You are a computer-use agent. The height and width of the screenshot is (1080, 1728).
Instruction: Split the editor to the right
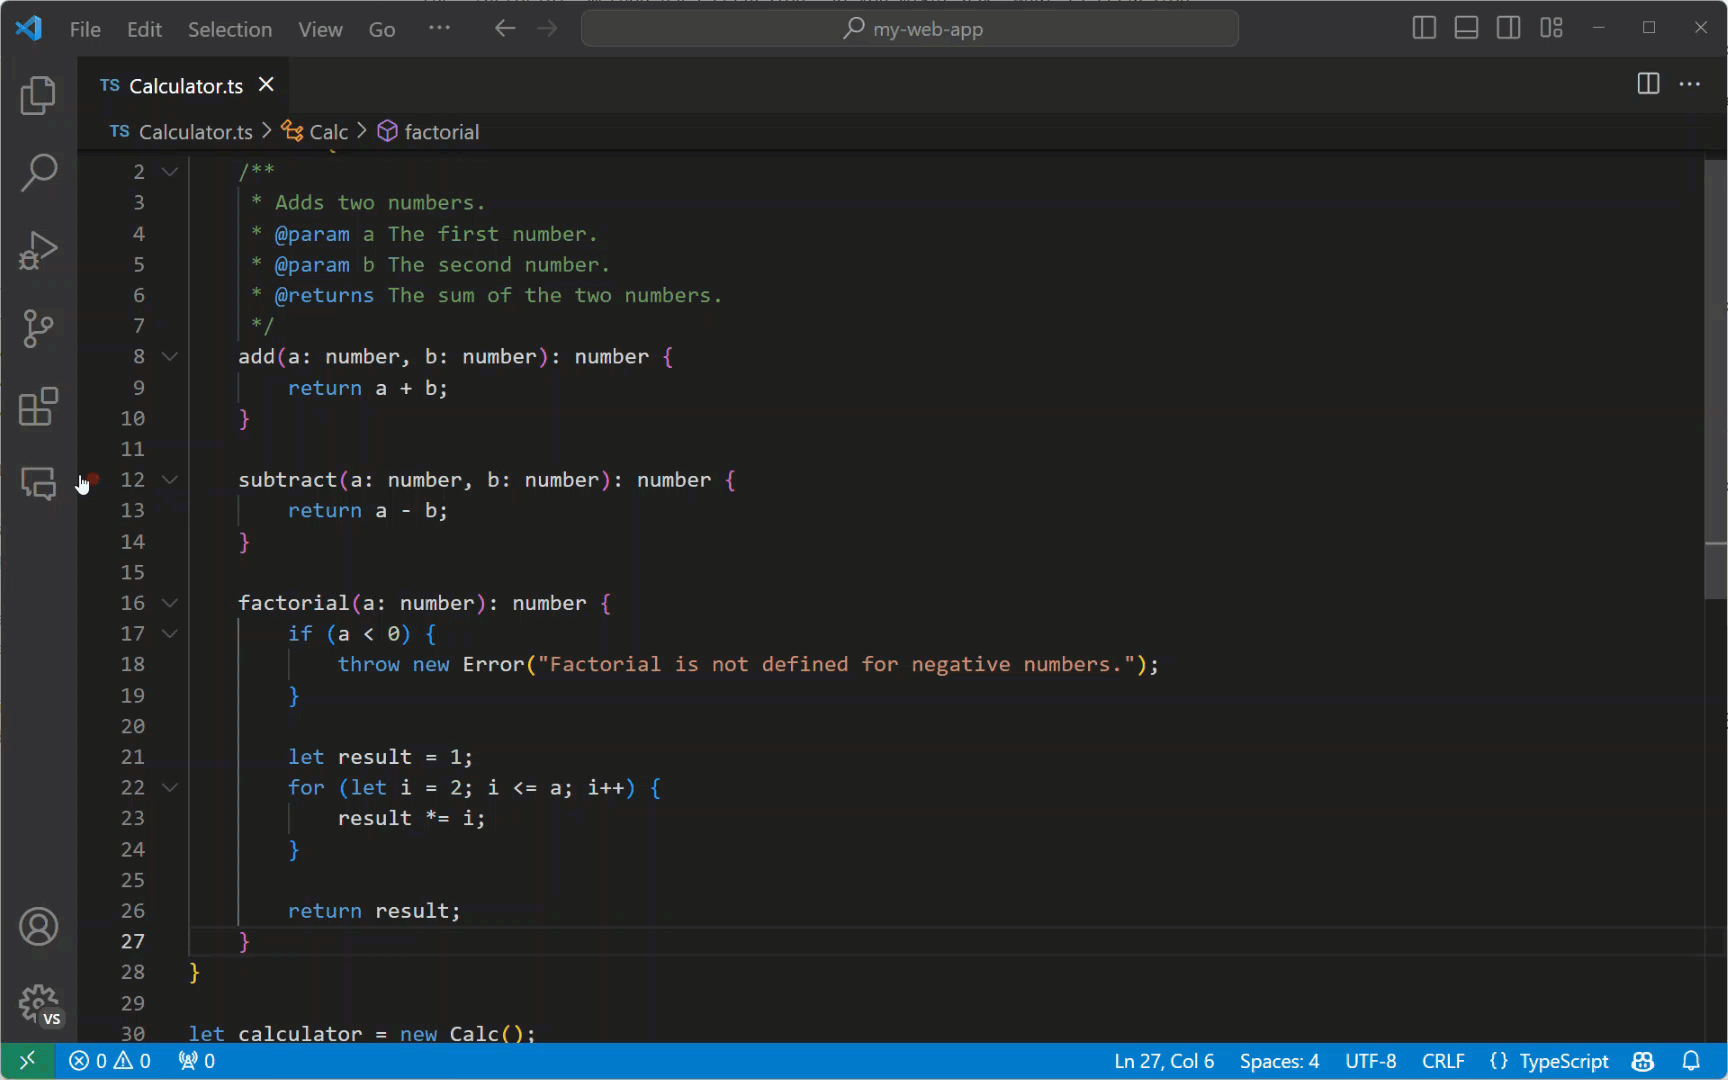click(1648, 84)
